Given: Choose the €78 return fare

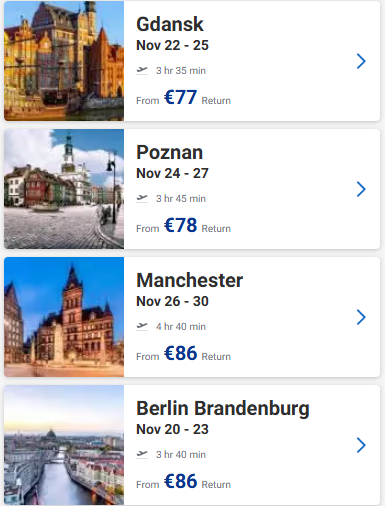Looking at the screenshot, I should (180, 225).
